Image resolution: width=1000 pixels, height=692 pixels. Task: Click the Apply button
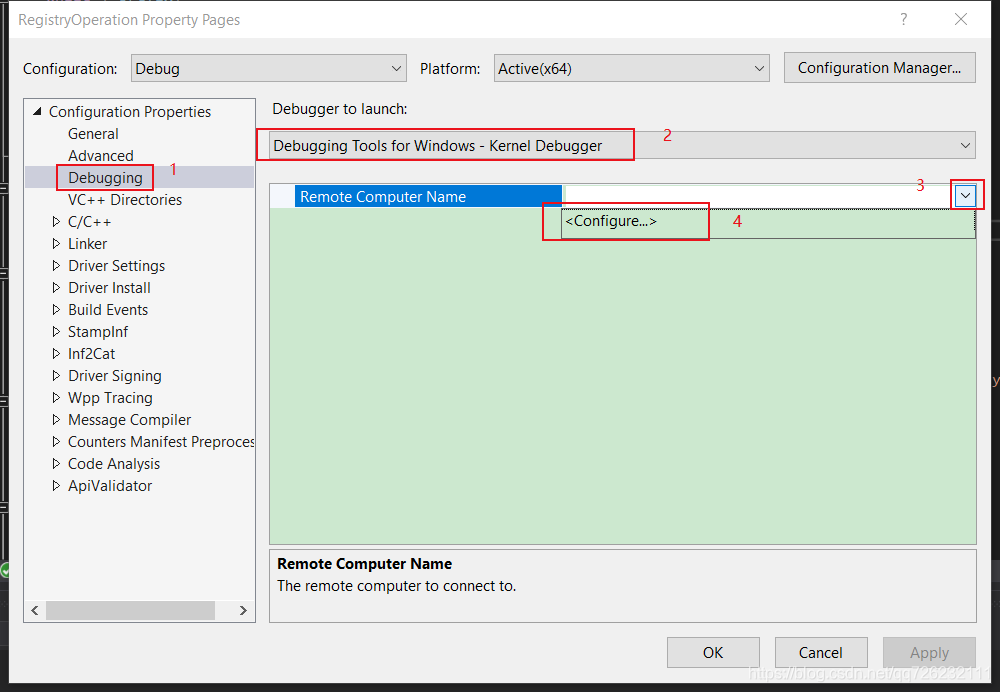point(929,652)
